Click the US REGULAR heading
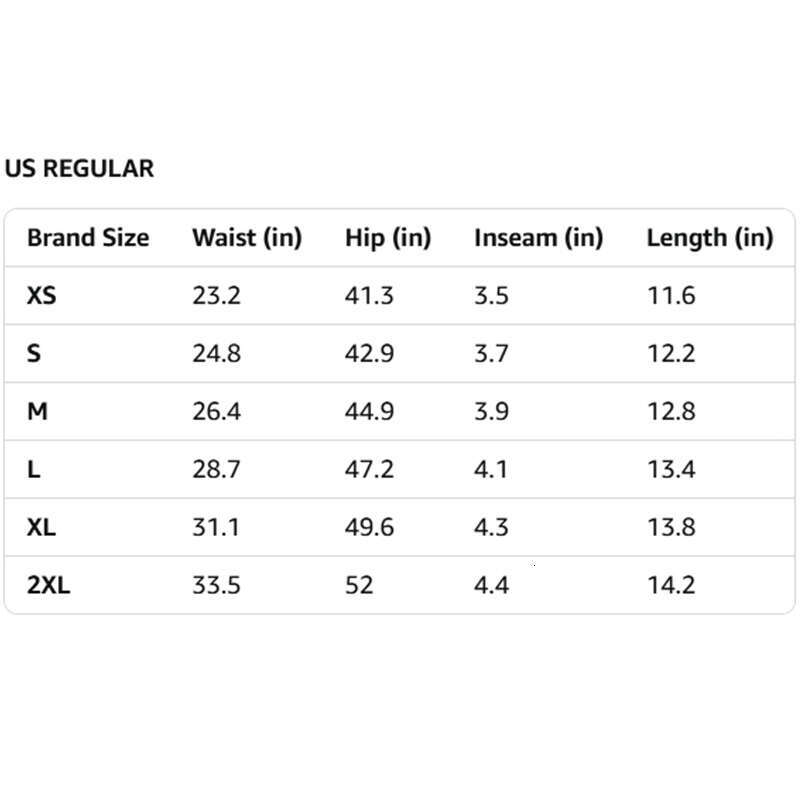Image resolution: width=800 pixels, height=800 pixels. [x=80, y=169]
